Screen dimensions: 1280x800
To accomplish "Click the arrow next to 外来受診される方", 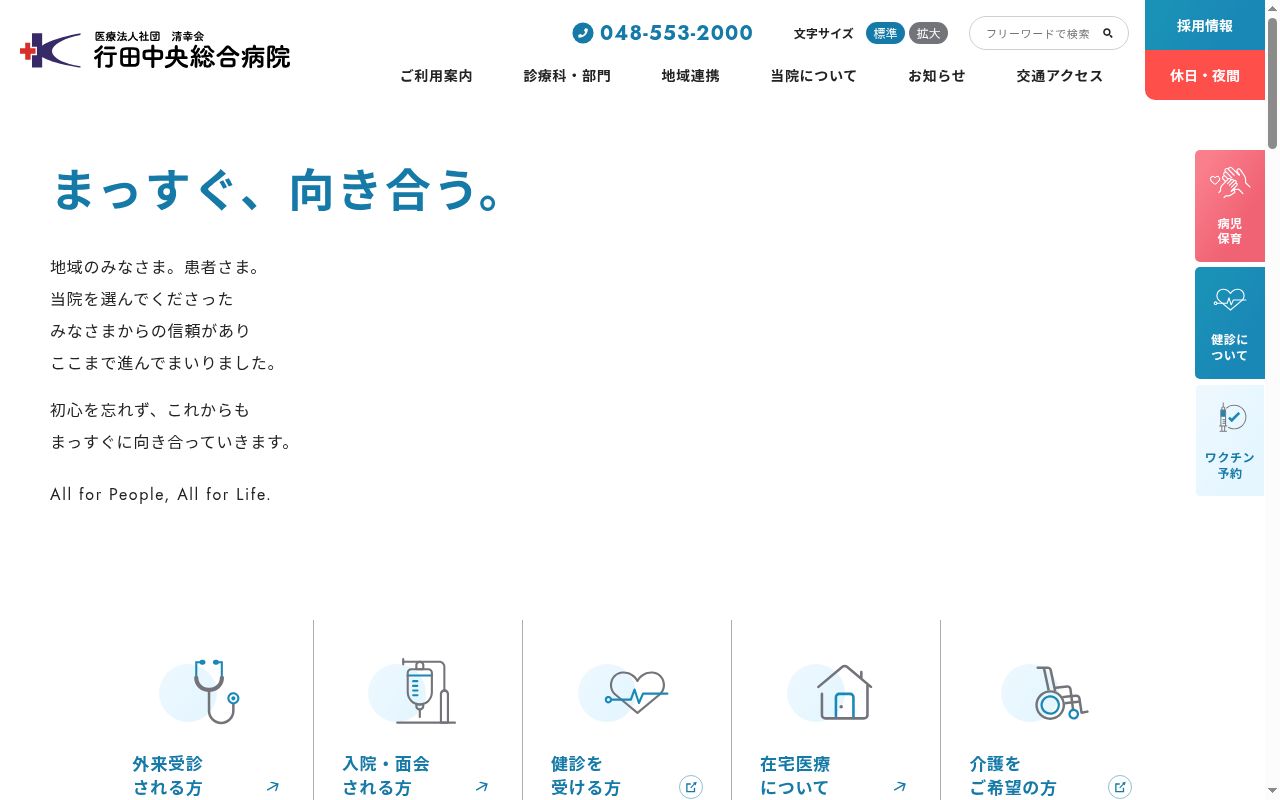I will click(272, 787).
